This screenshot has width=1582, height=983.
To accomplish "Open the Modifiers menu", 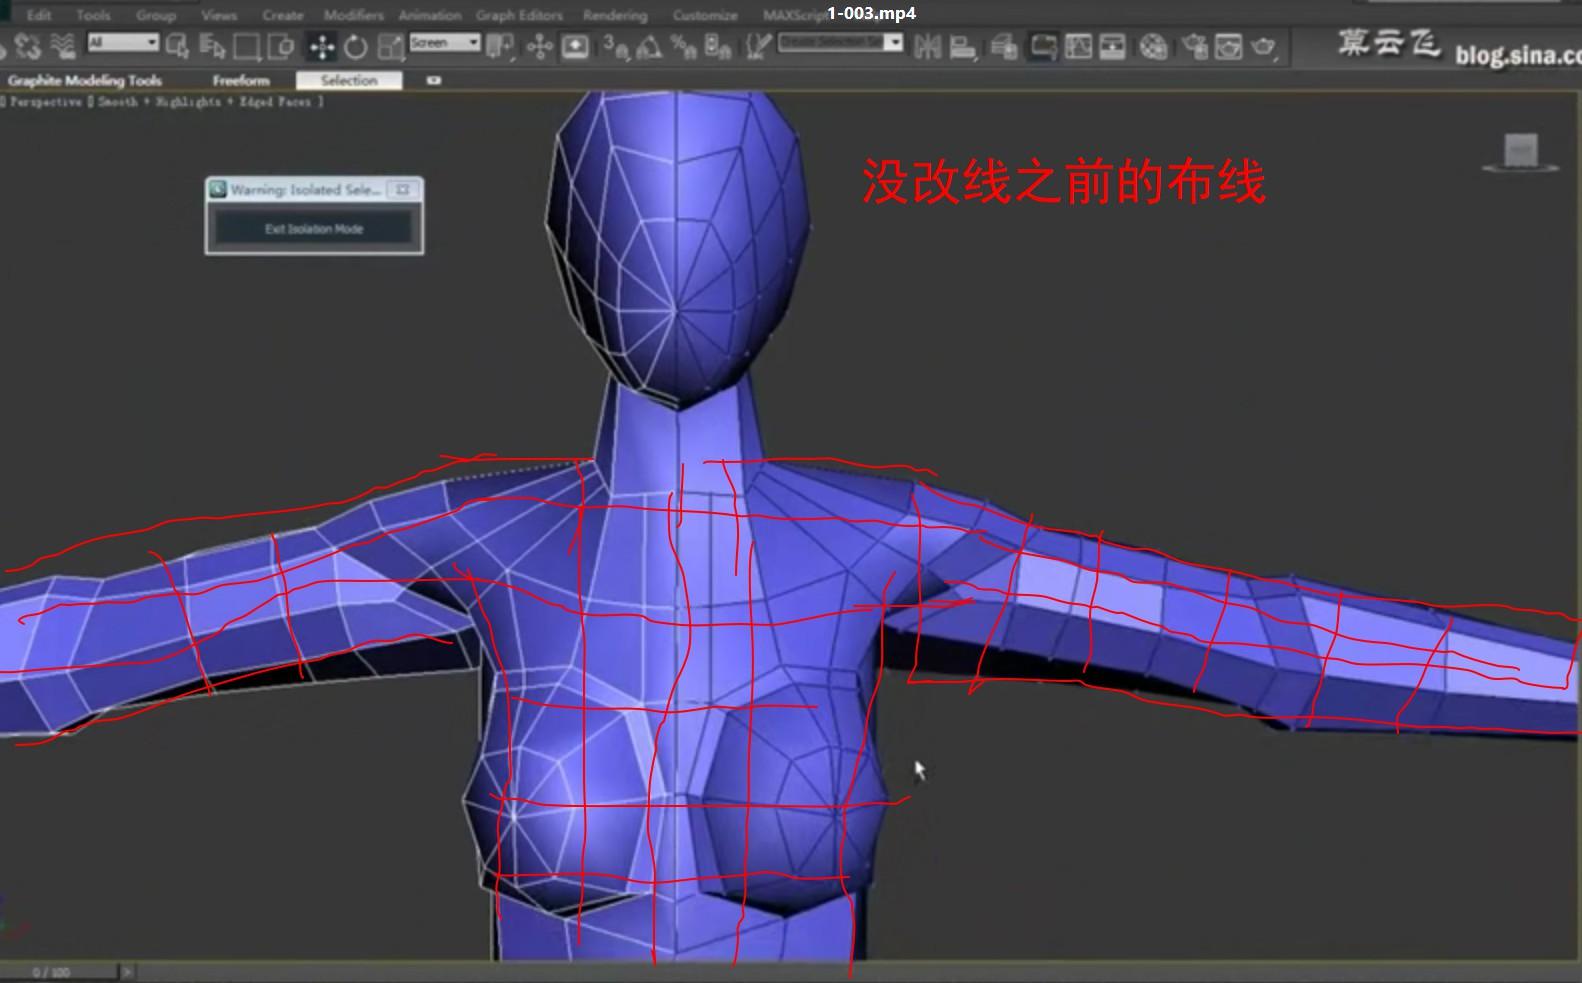I will pos(354,15).
